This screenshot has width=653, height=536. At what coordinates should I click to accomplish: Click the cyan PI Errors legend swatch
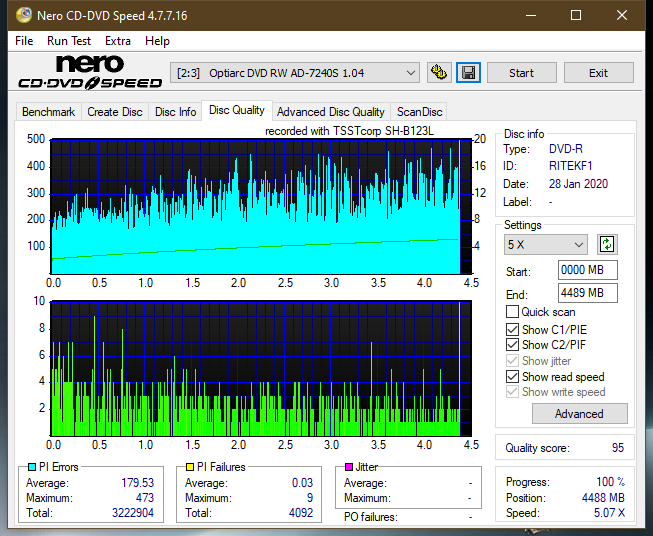[32, 467]
